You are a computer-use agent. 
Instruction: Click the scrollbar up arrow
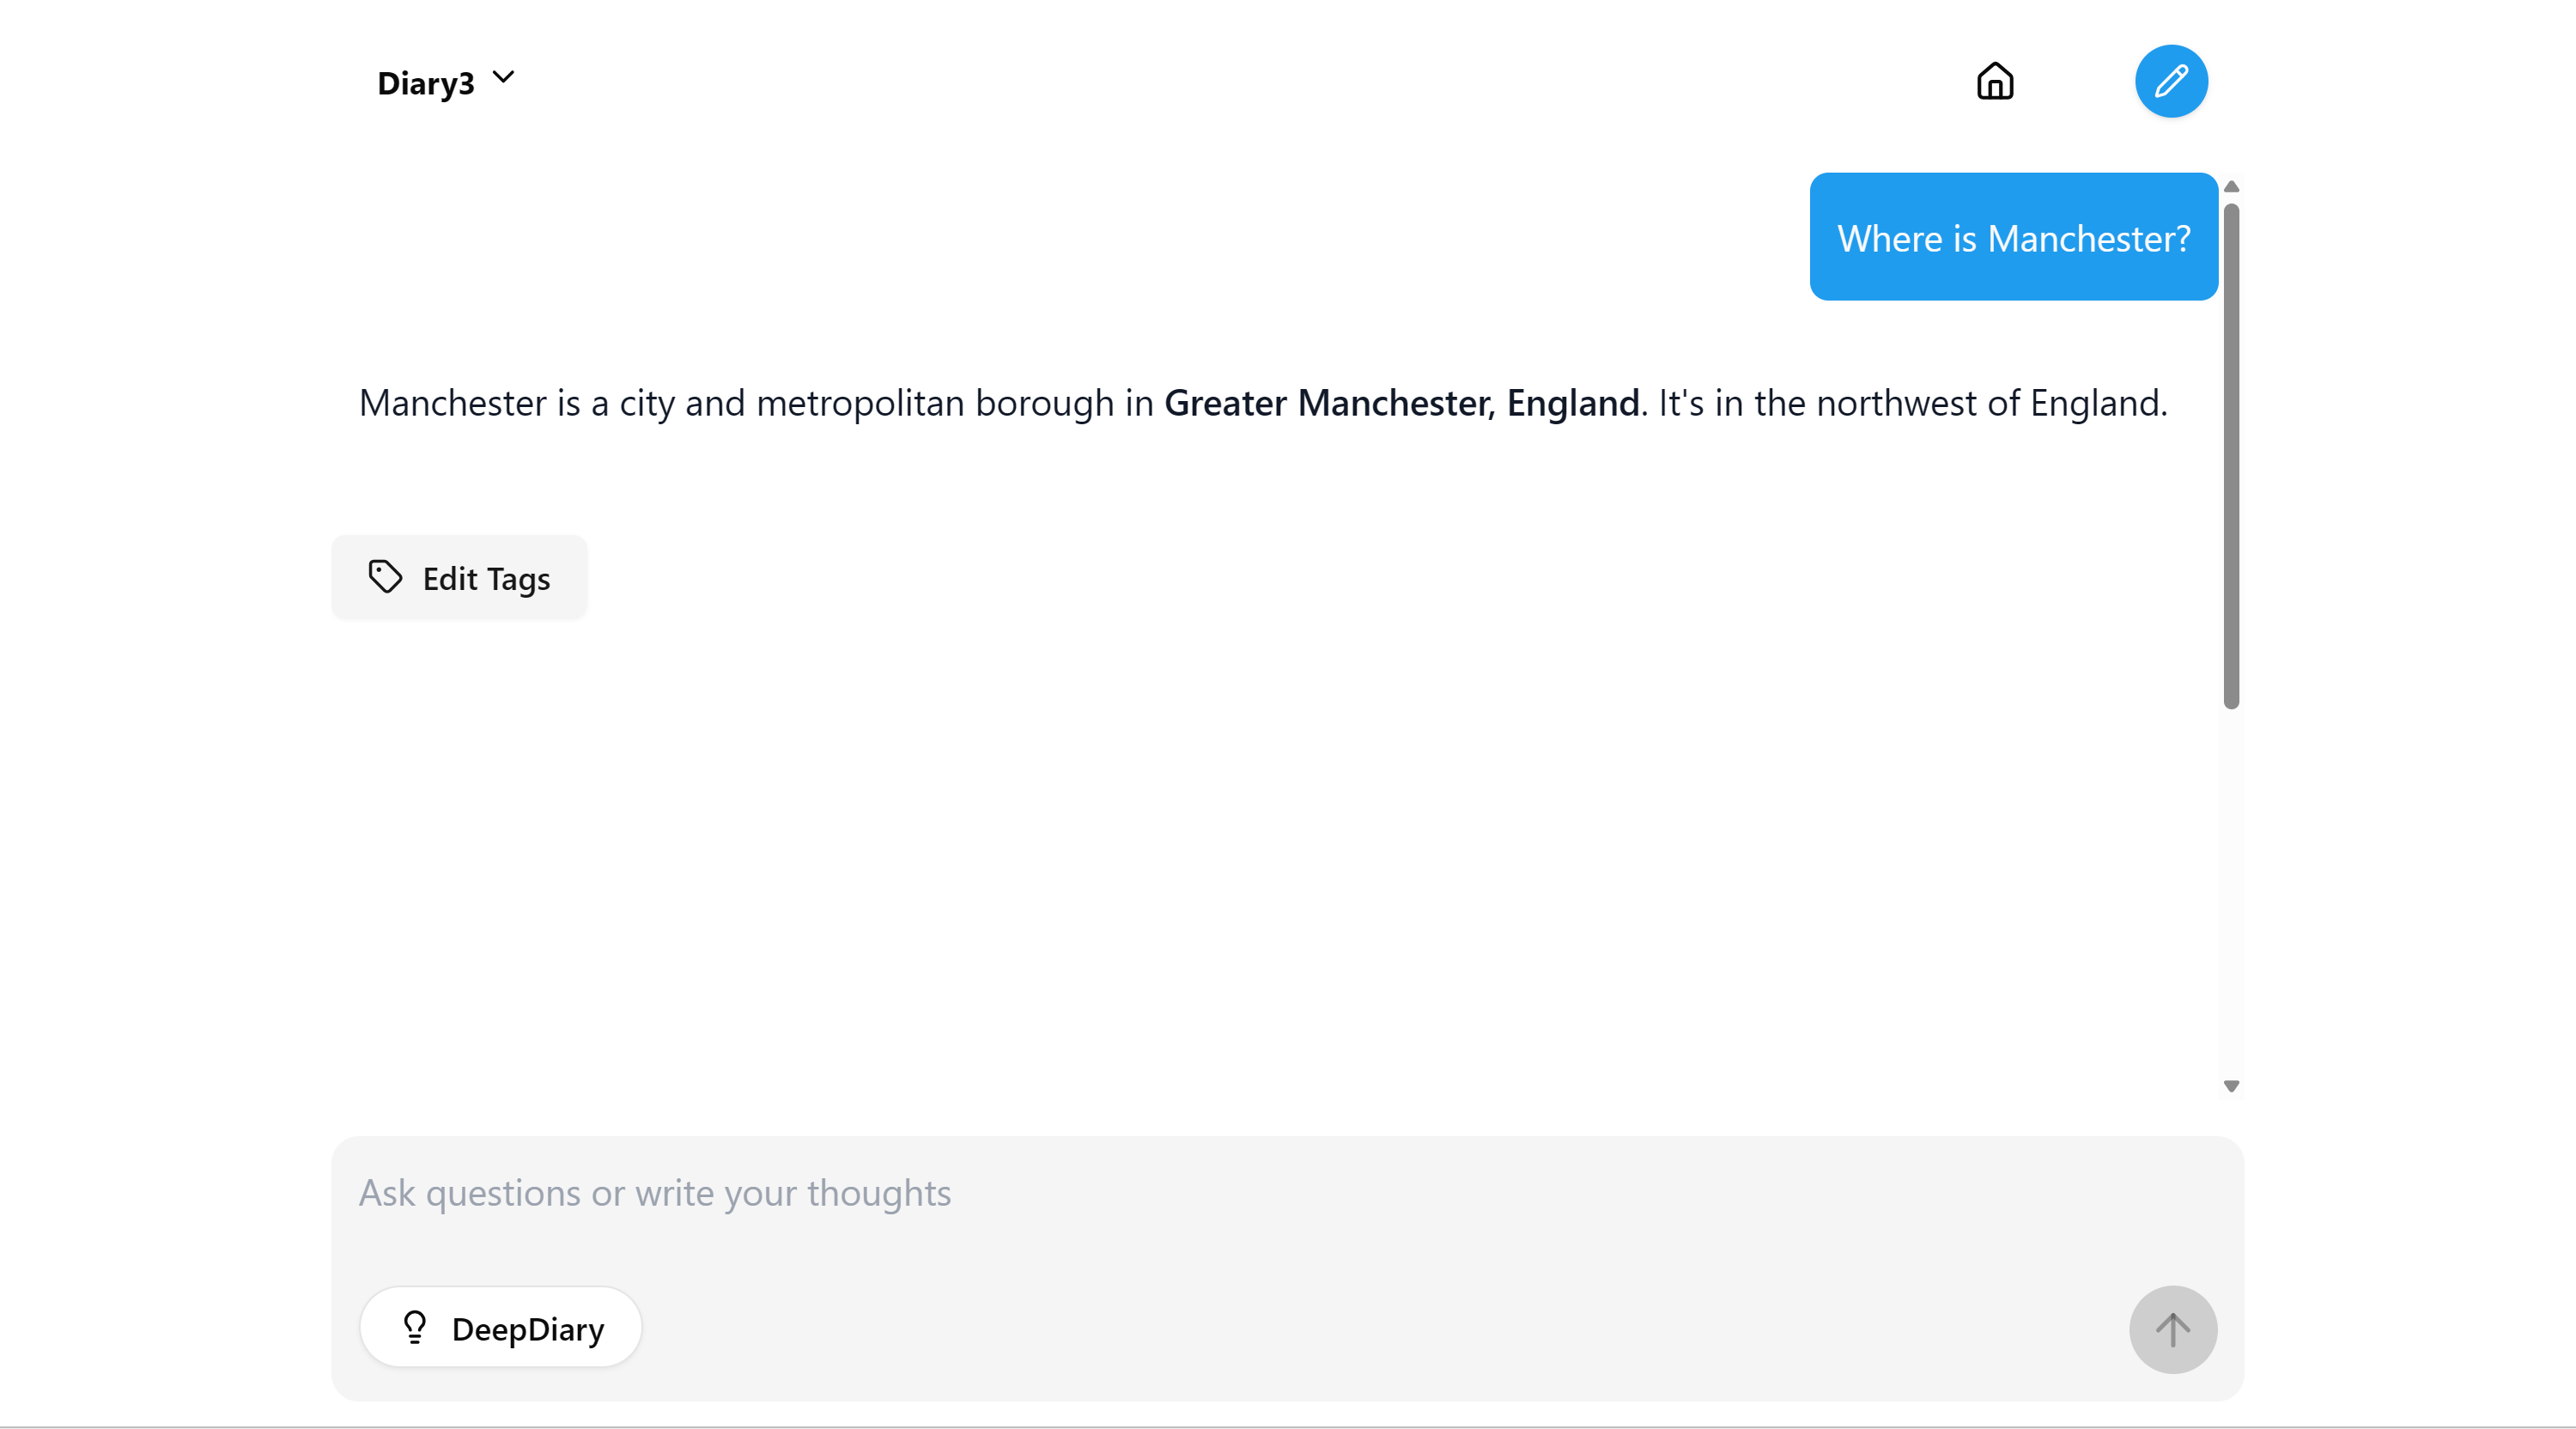coord(2231,187)
